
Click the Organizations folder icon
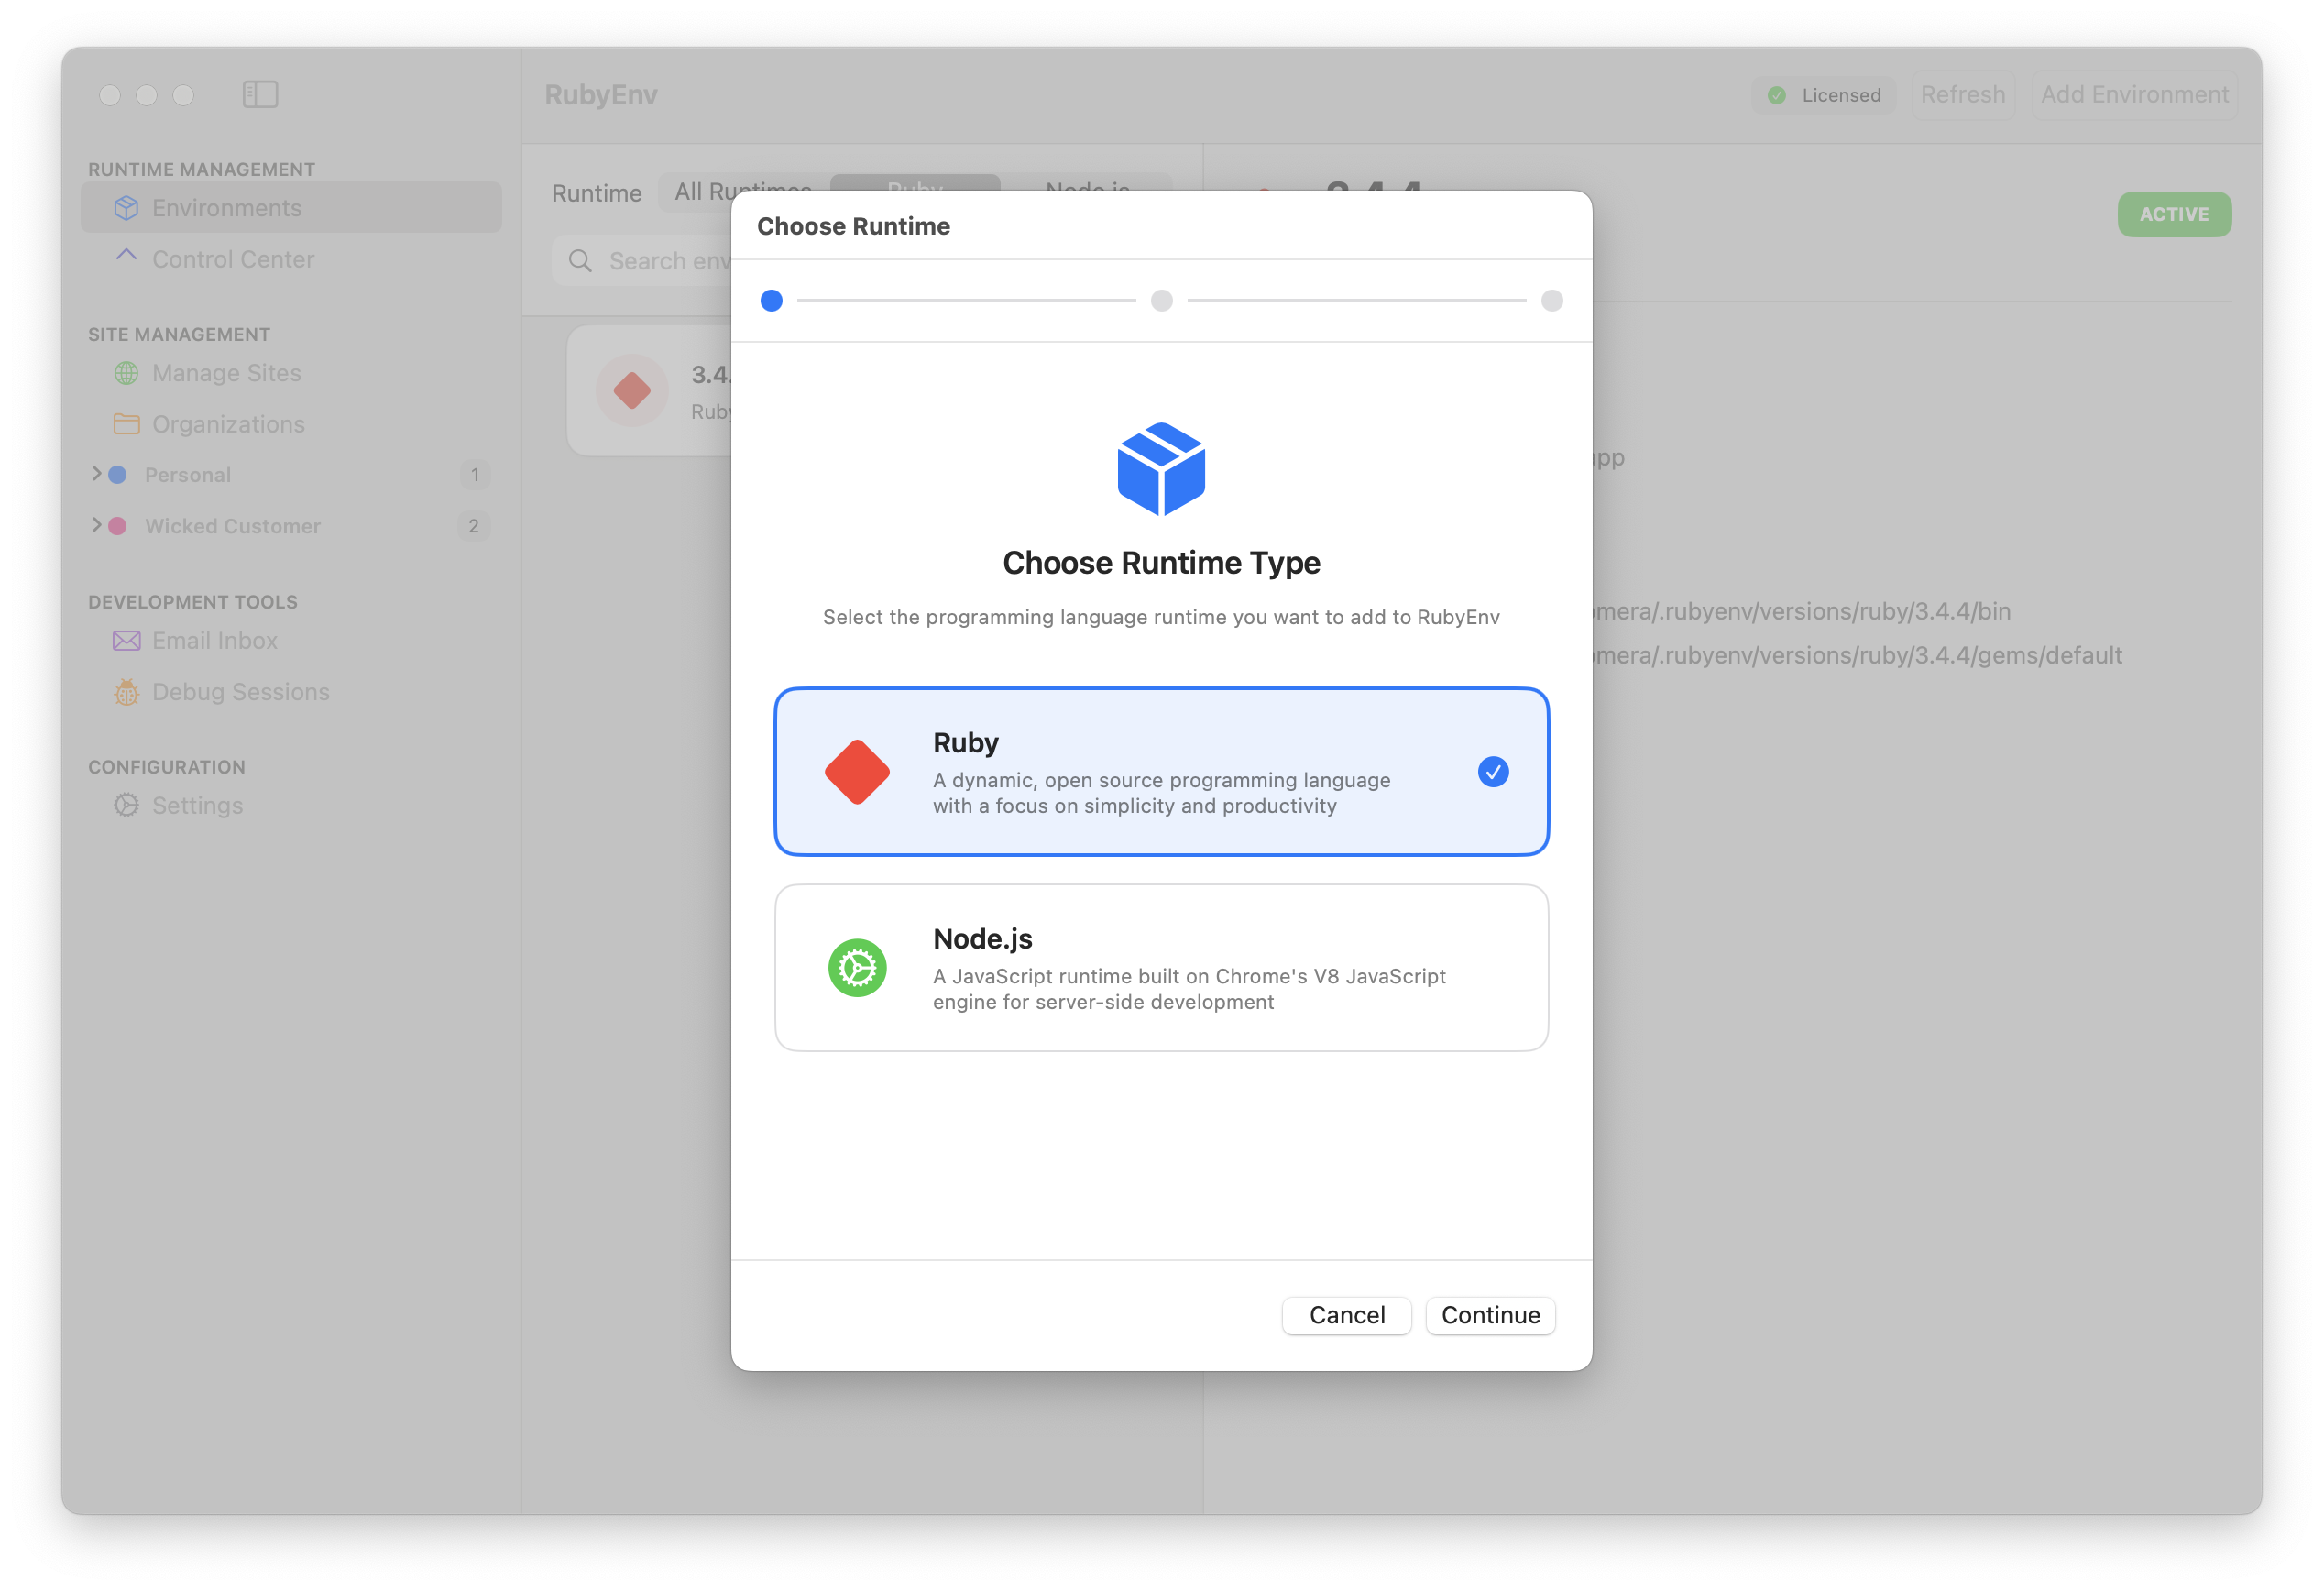[126, 424]
